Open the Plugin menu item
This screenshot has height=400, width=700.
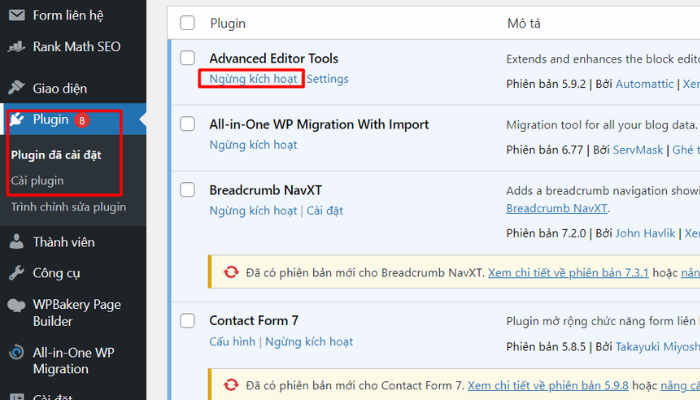tap(50, 120)
